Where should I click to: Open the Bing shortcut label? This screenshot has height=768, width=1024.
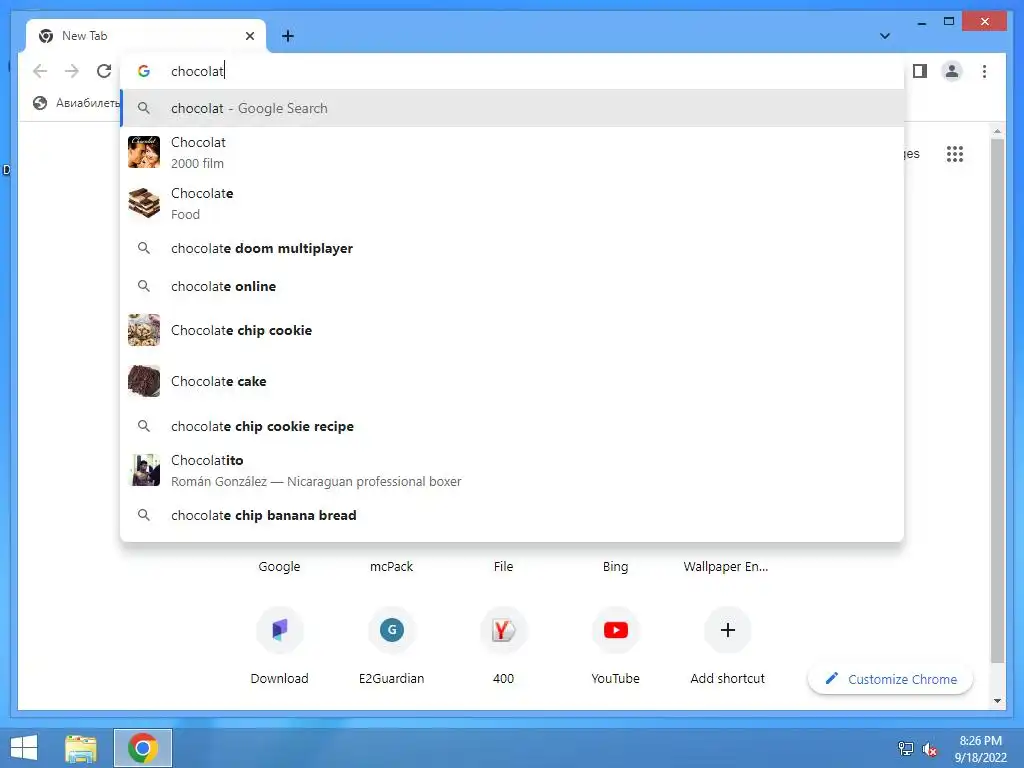pos(615,566)
